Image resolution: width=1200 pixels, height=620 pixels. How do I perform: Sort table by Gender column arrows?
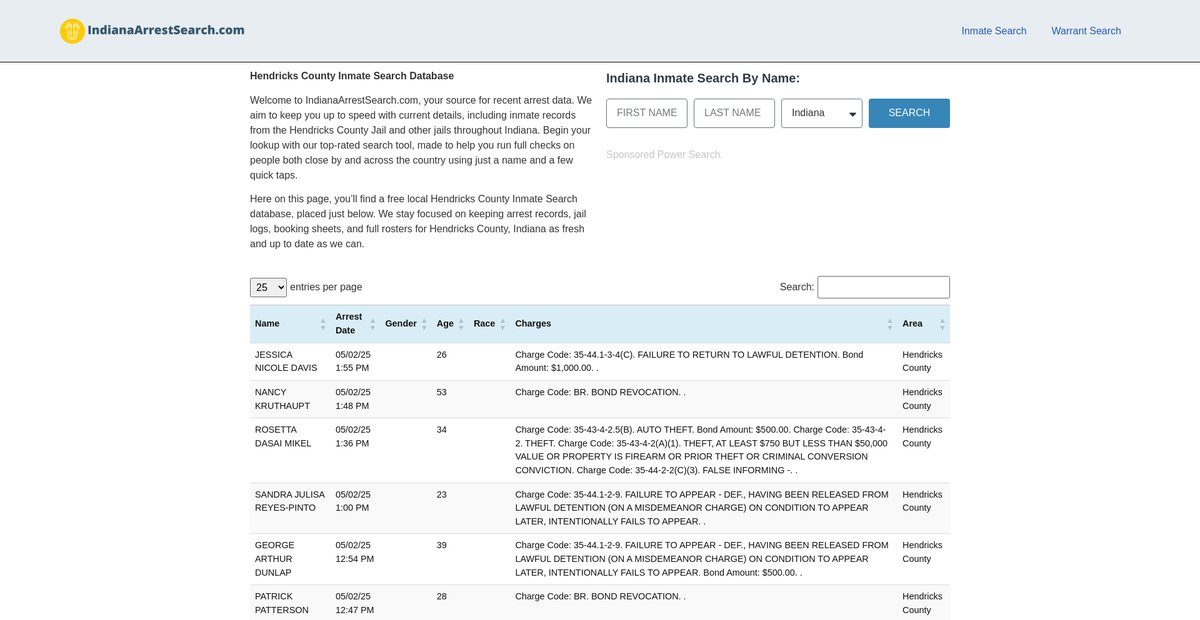click(424, 324)
